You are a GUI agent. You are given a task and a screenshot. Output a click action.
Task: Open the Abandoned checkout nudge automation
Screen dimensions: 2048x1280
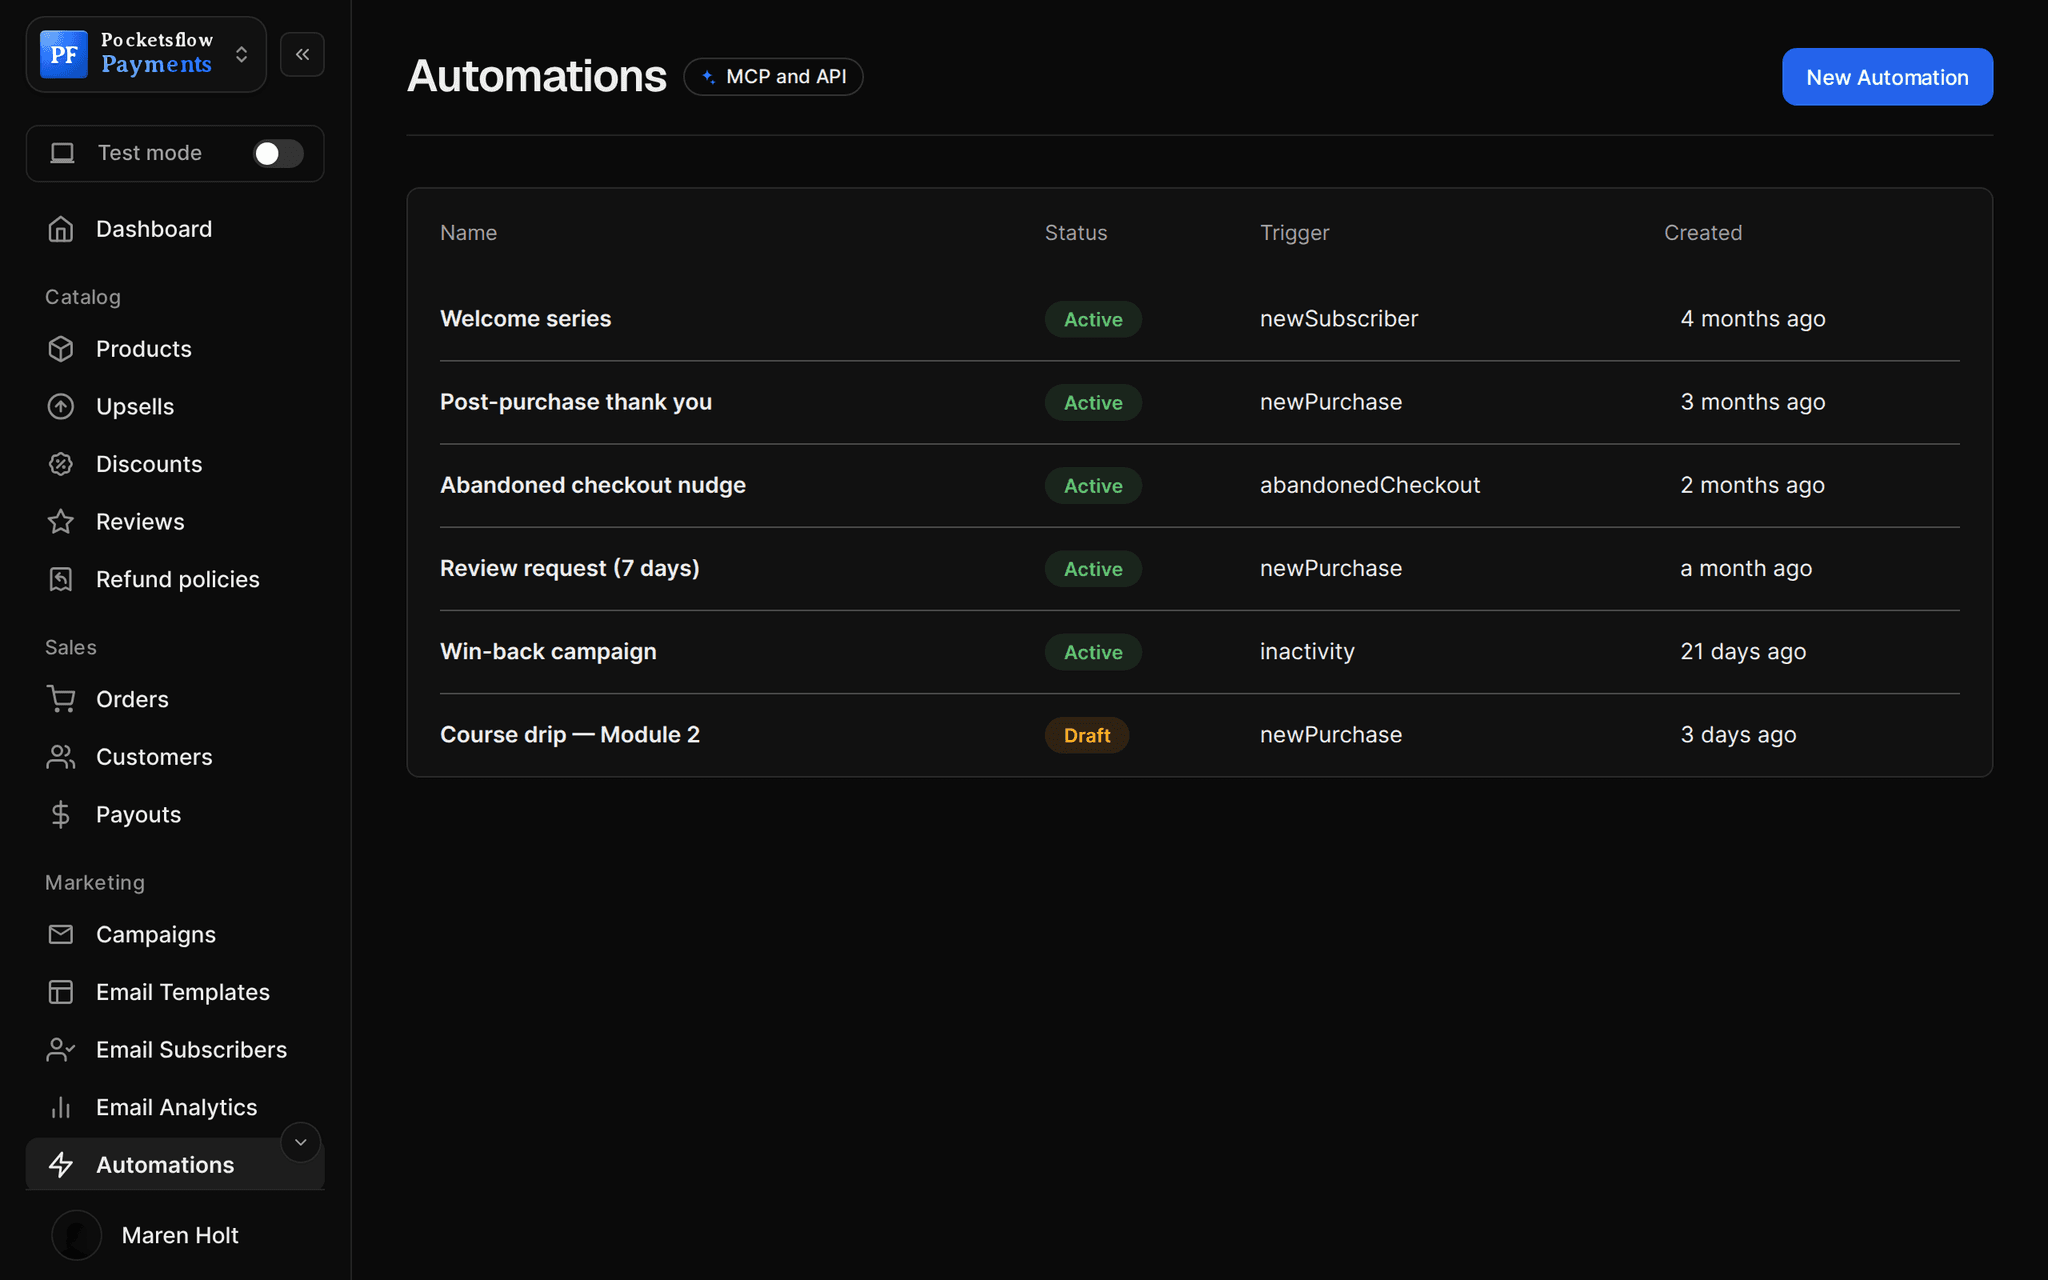(x=1199, y=485)
